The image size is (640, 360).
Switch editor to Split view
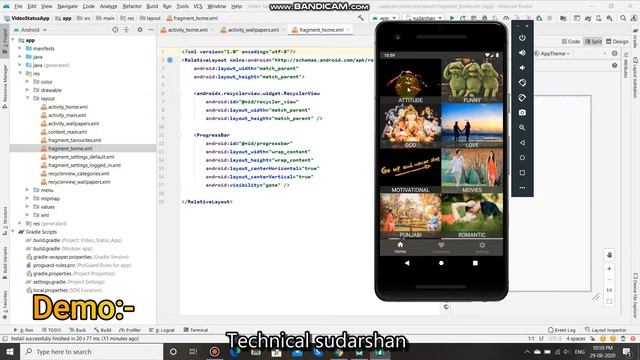tap(593, 41)
